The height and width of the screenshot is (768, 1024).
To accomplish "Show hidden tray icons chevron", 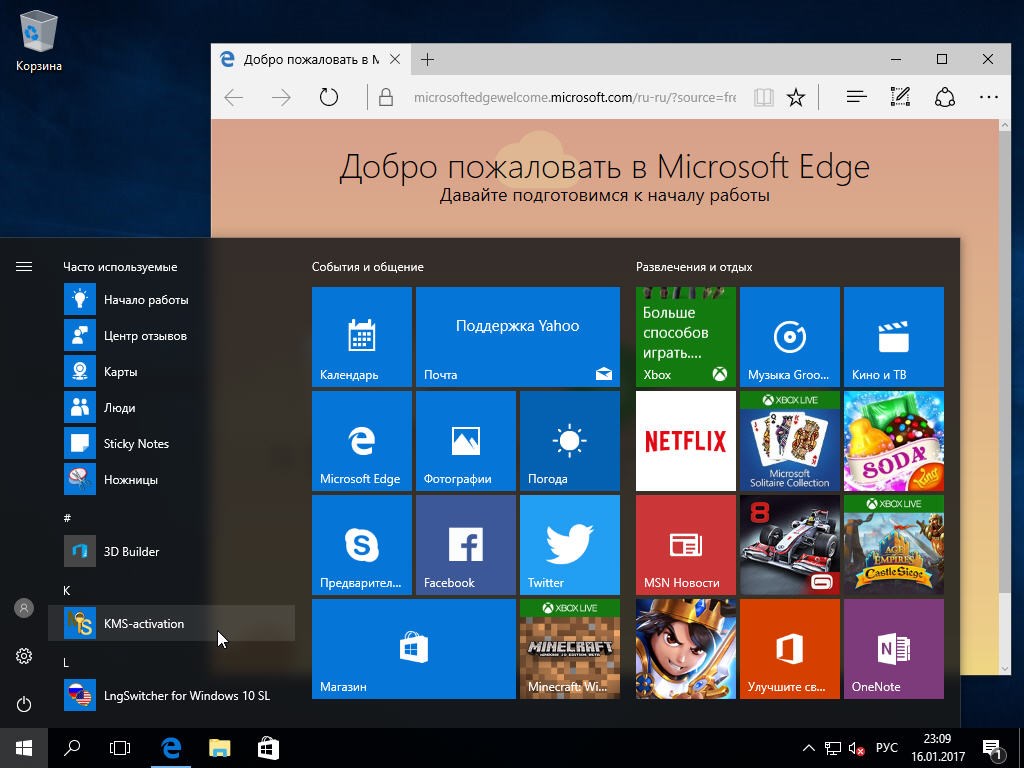I will point(808,748).
